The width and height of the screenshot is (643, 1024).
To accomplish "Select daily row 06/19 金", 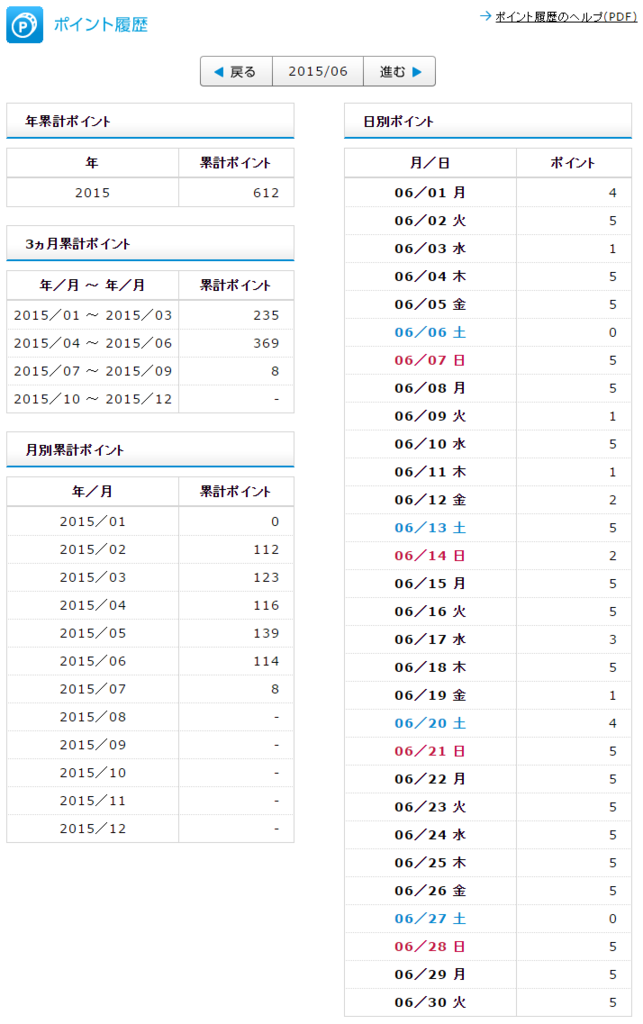I will (488, 695).
